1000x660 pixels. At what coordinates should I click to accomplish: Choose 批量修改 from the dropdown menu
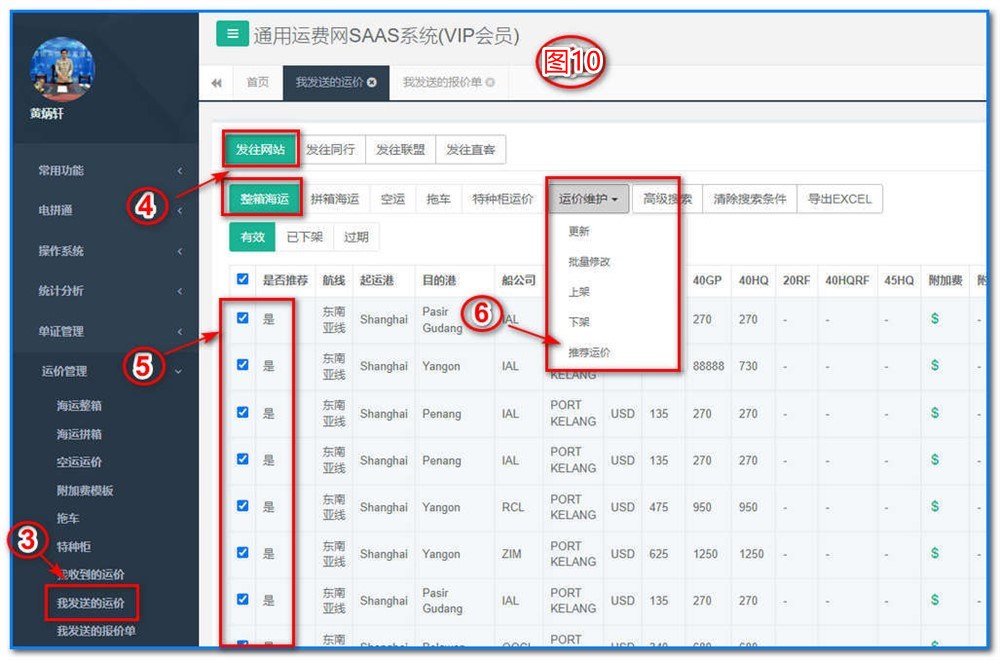pos(589,262)
